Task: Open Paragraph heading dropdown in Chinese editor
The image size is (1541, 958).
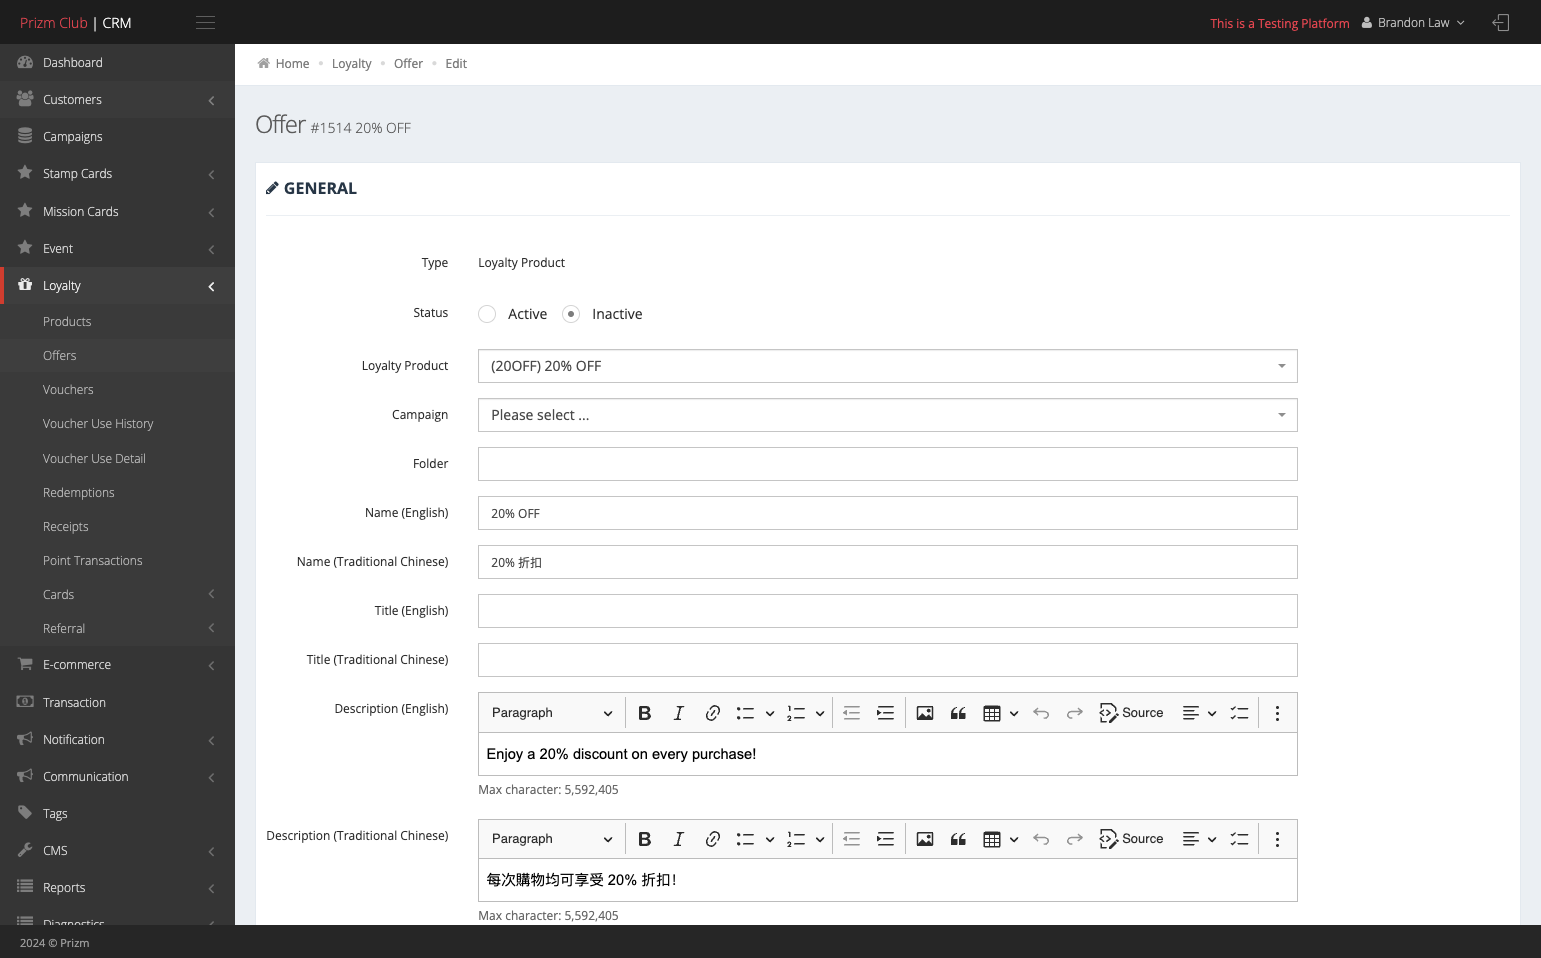Action: tap(552, 839)
